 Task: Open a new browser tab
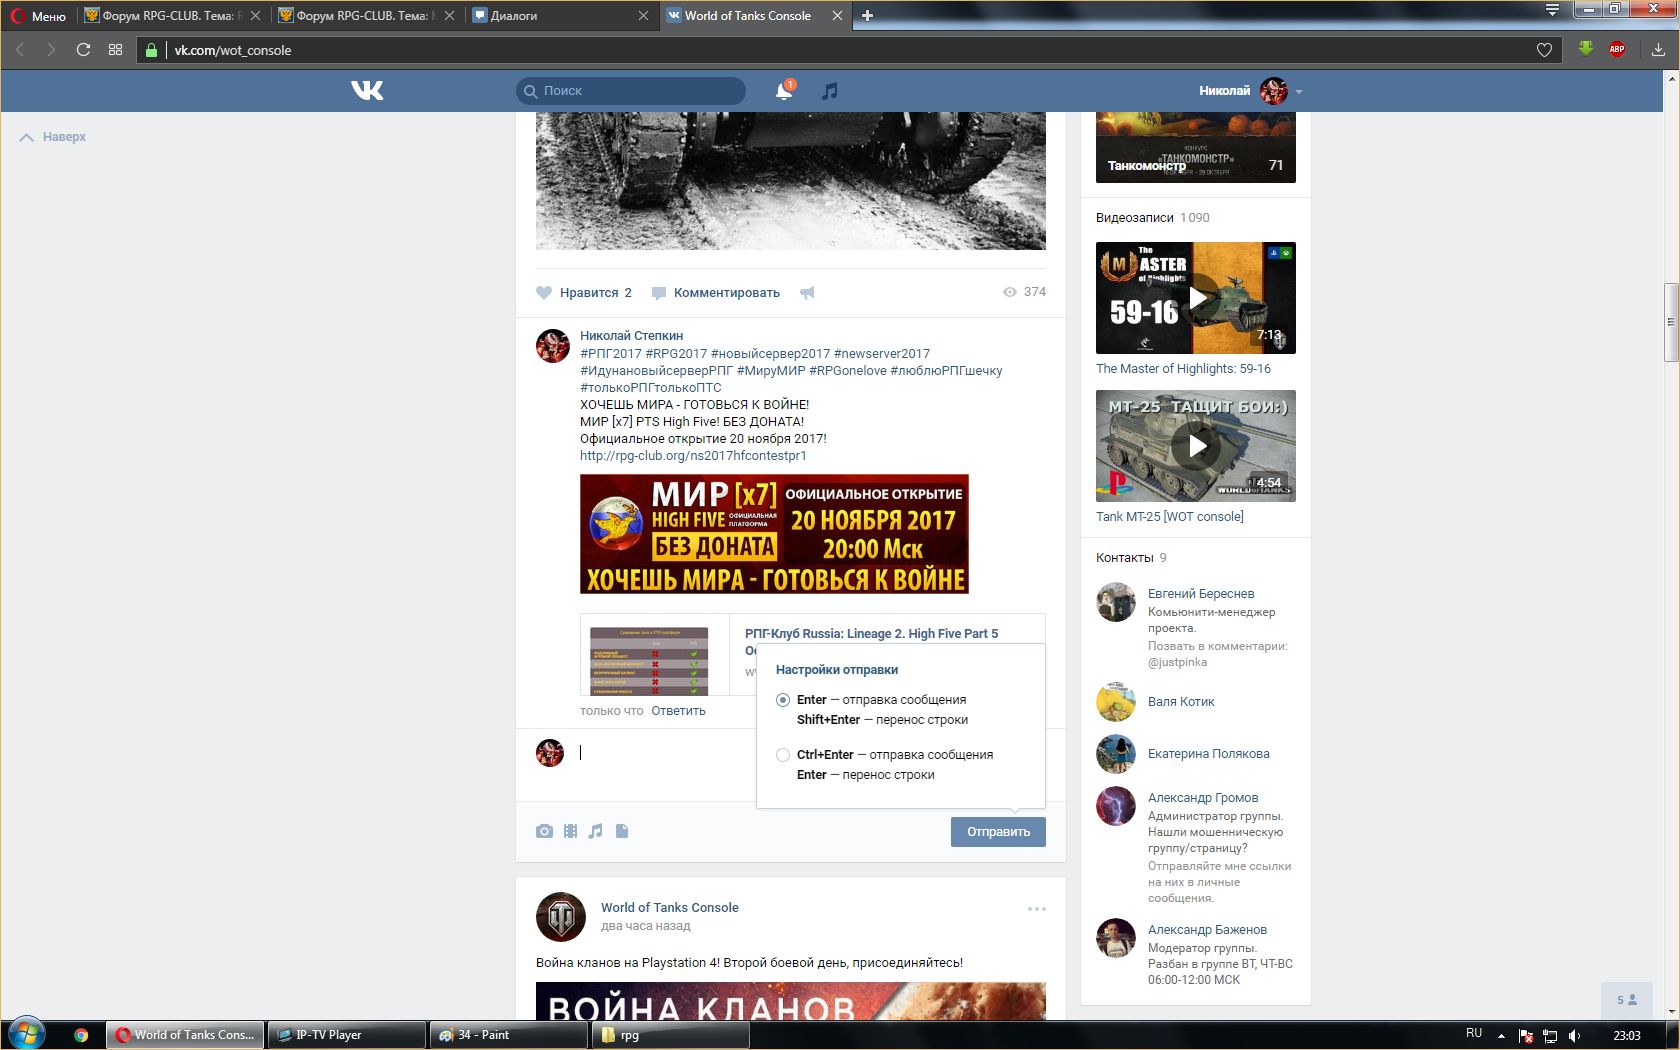coord(868,15)
